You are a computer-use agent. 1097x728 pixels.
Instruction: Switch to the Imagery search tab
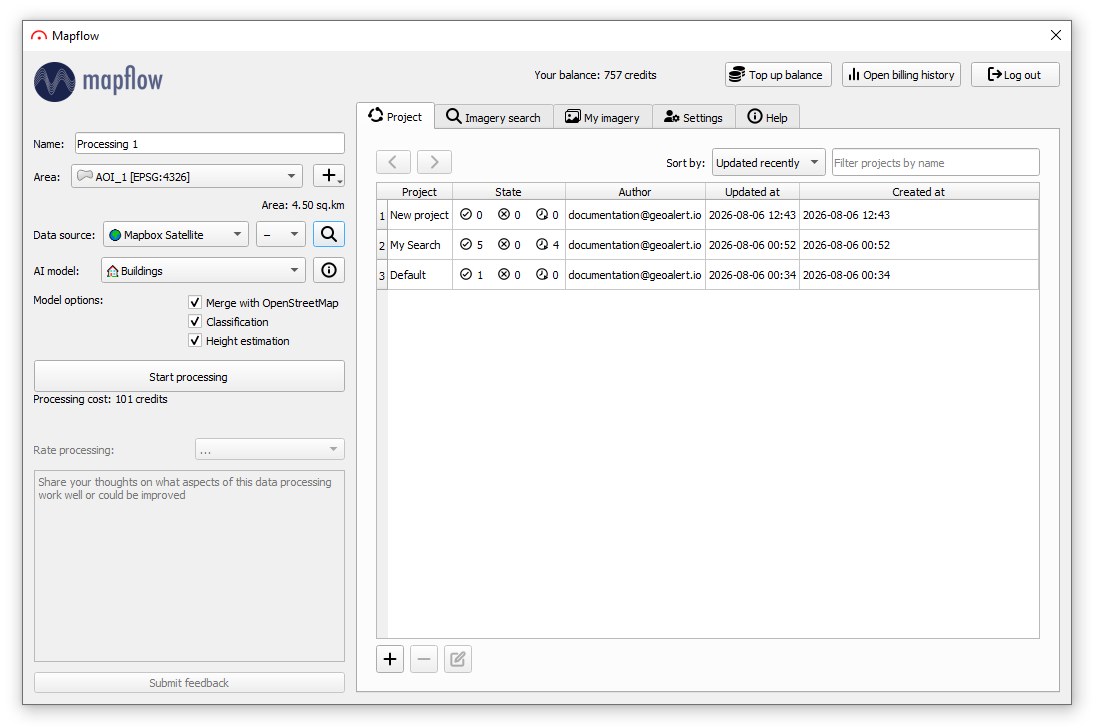(x=494, y=117)
